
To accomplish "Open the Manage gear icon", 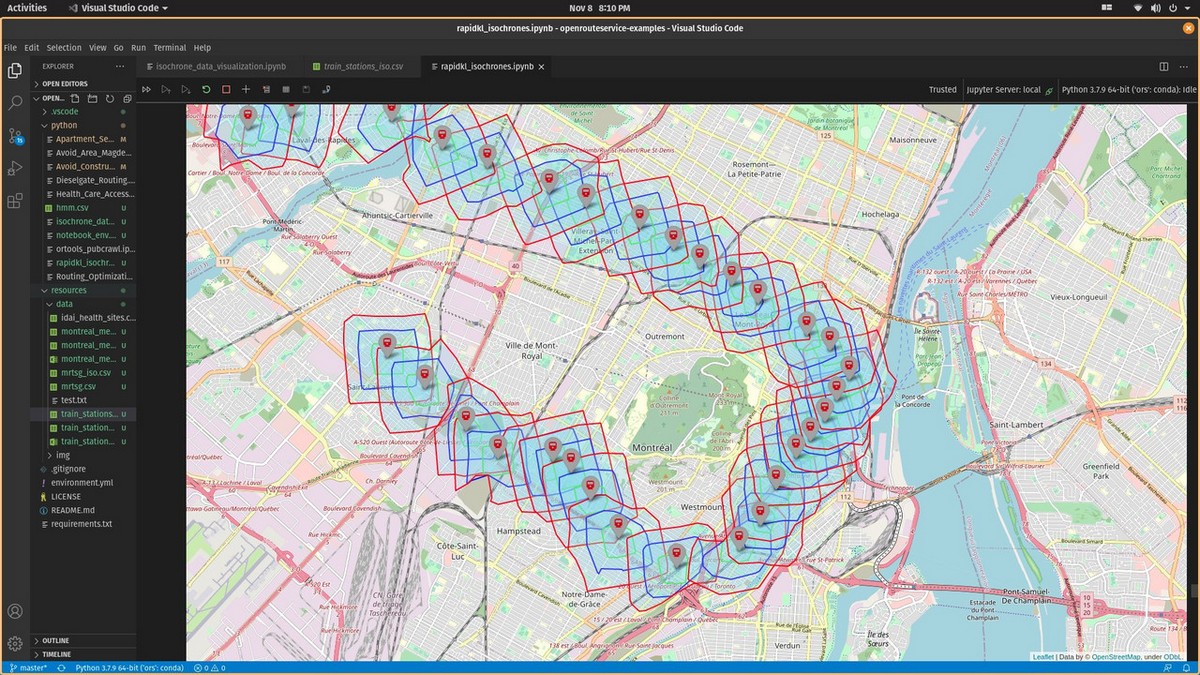I will coord(15,644).
